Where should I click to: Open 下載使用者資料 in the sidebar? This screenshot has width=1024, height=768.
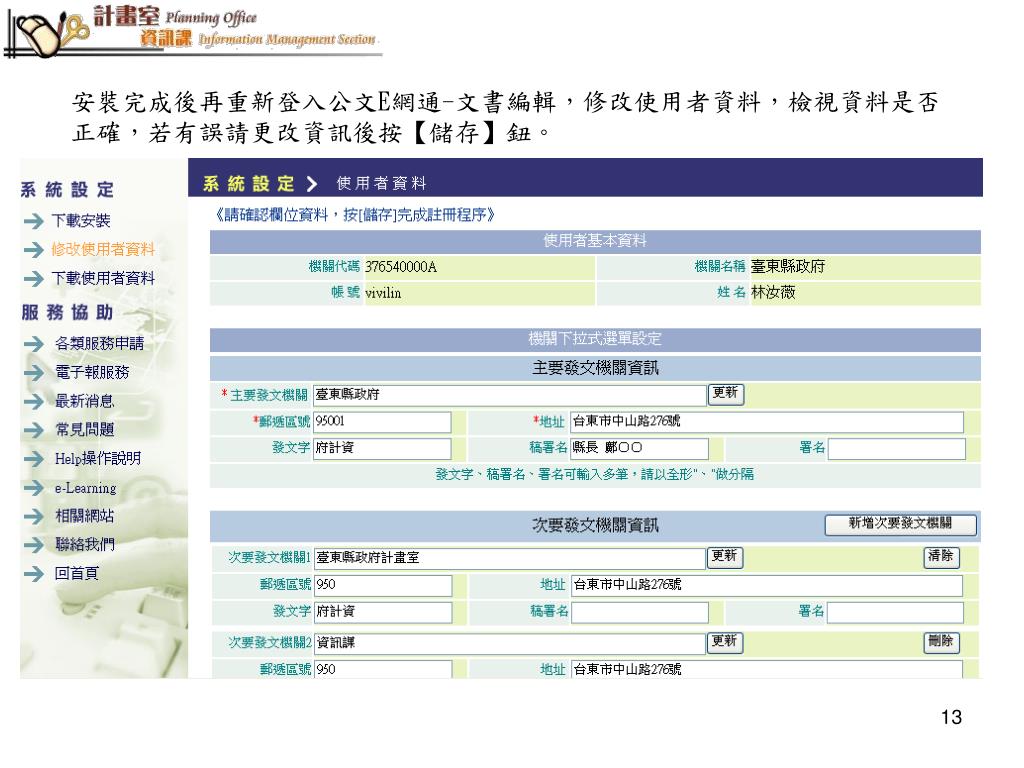(103, 278)
